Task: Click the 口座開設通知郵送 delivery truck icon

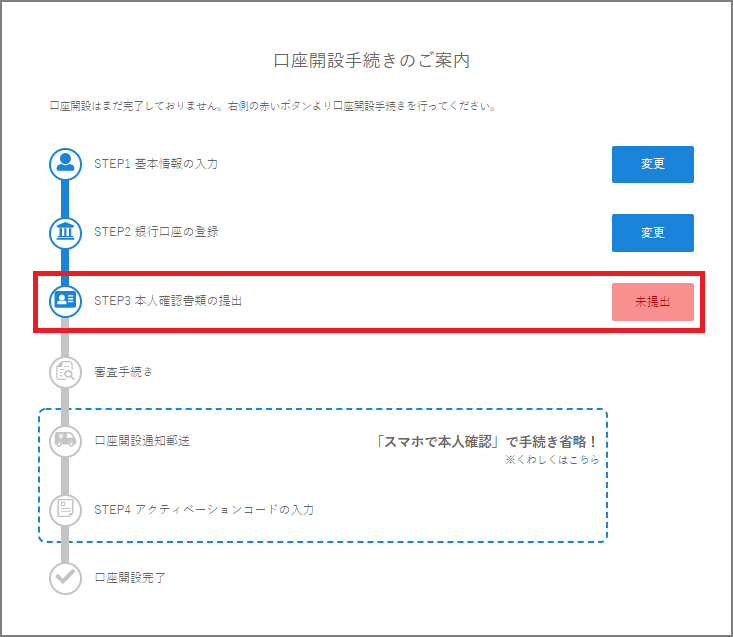Action: 65,441
